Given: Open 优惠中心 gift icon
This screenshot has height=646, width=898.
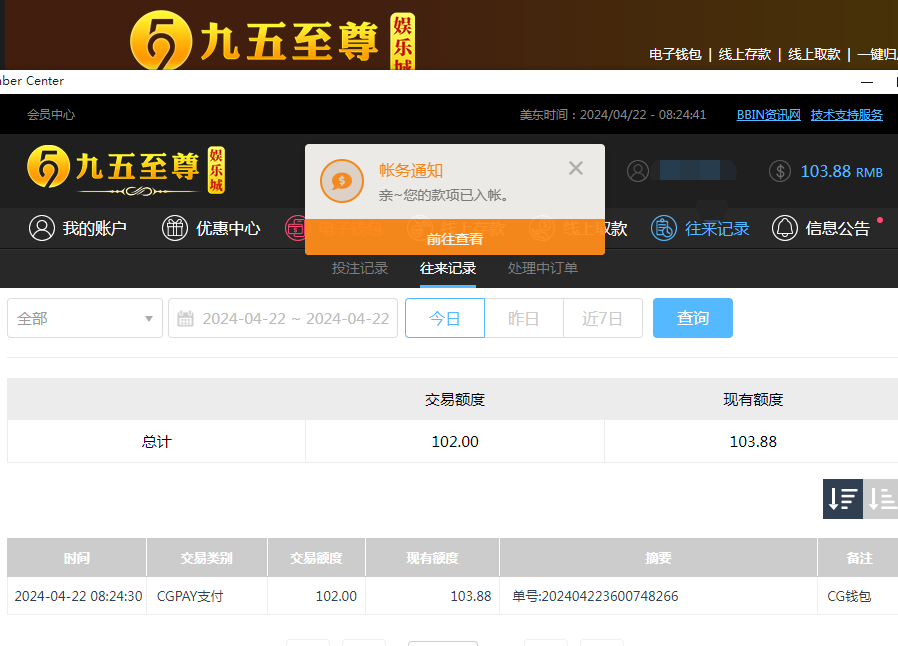Looking at the screenshot, I should click(175, 228).
